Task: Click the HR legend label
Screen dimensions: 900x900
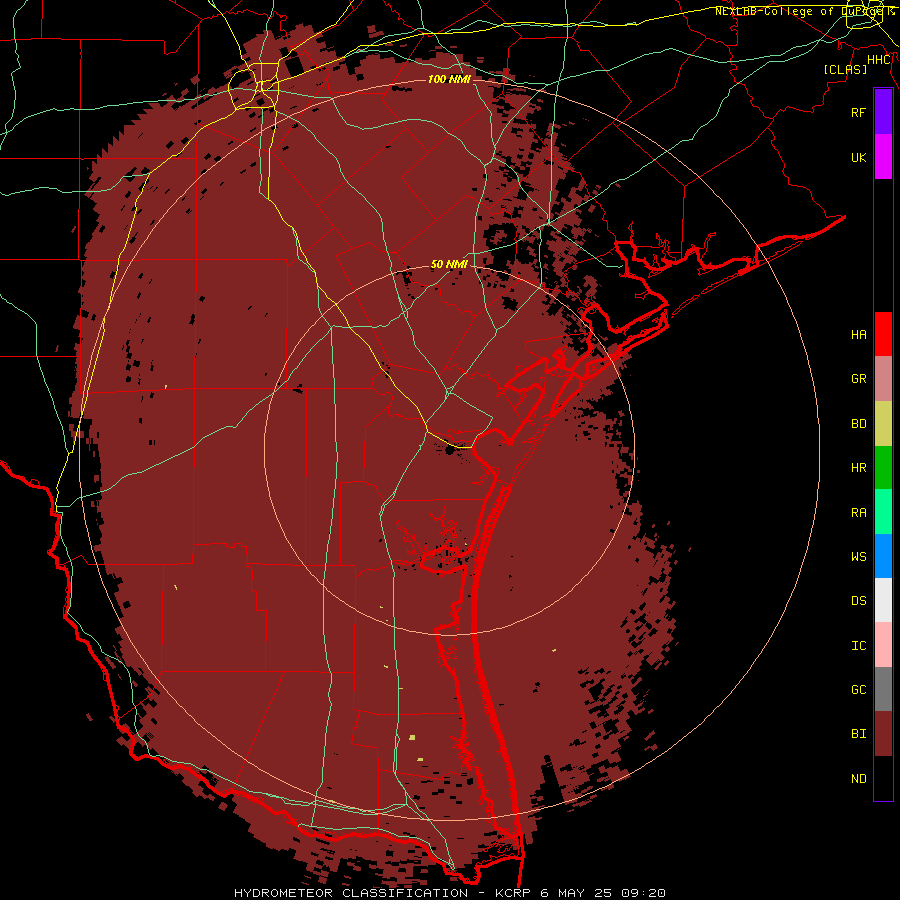Action: pos(858,468)
